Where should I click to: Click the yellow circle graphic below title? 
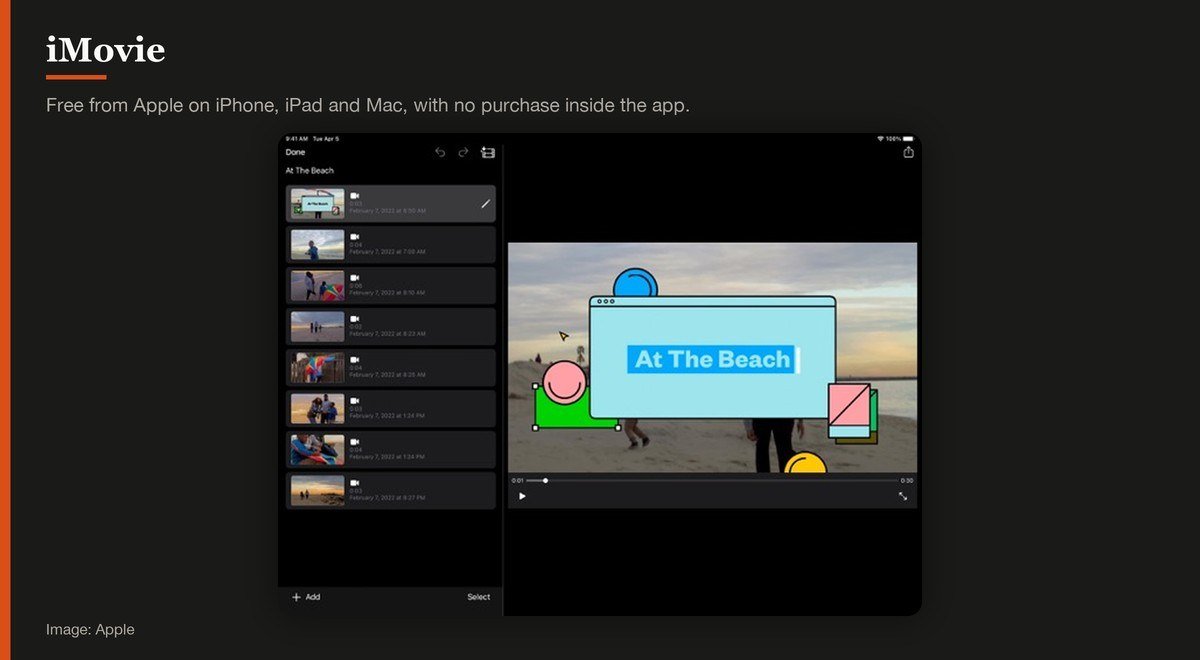(x=805, y=462)
